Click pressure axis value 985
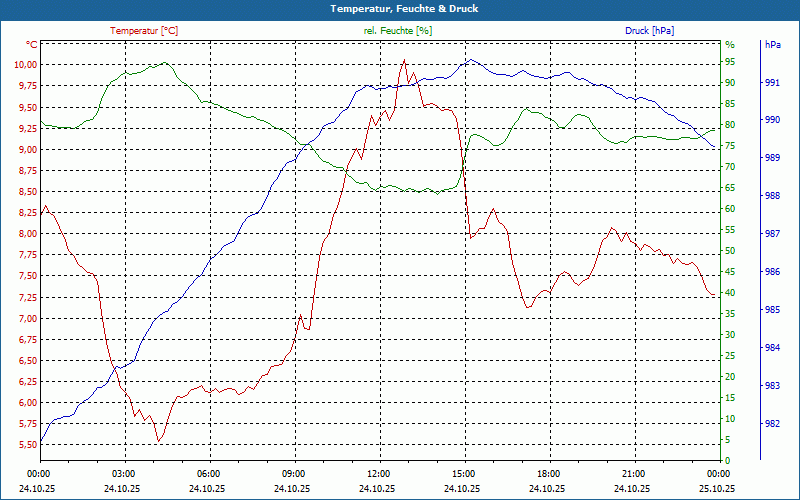Viewport: 800px width, 500px height. point(772,310)
